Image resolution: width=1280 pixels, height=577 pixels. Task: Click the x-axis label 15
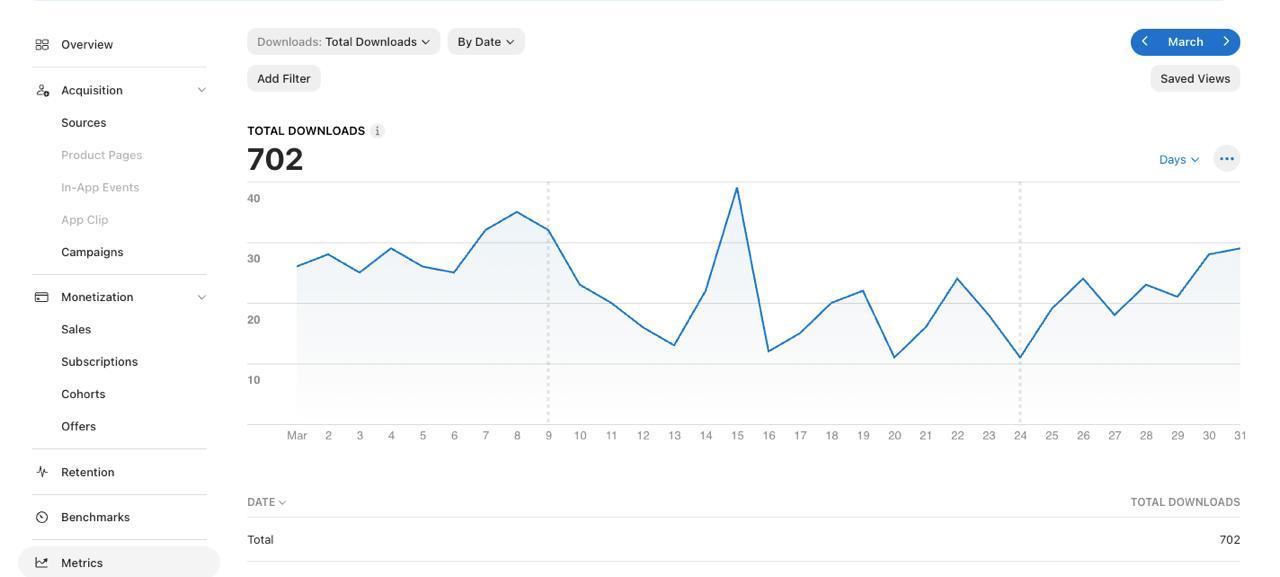(x=737, y=436)
